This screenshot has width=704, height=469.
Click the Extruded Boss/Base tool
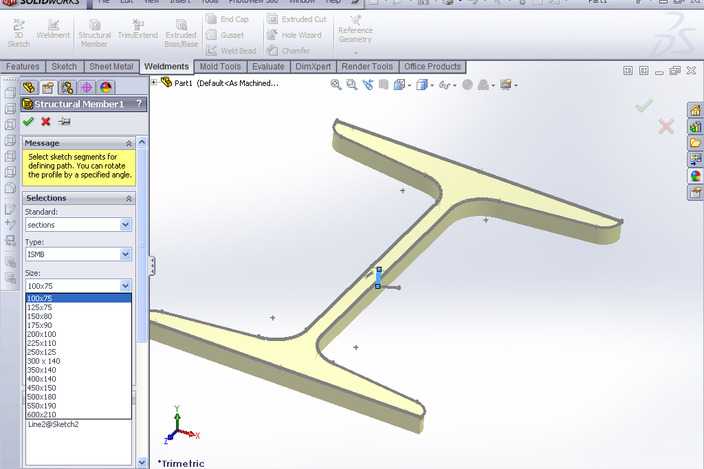click(181, 33)
